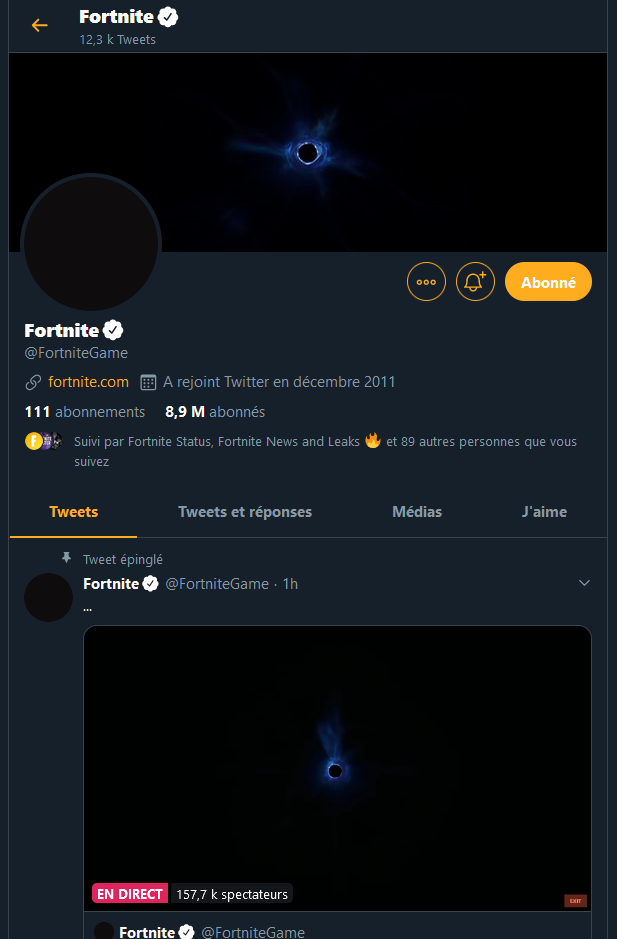Click the EN DIRECT live badge

click(129, 893)
